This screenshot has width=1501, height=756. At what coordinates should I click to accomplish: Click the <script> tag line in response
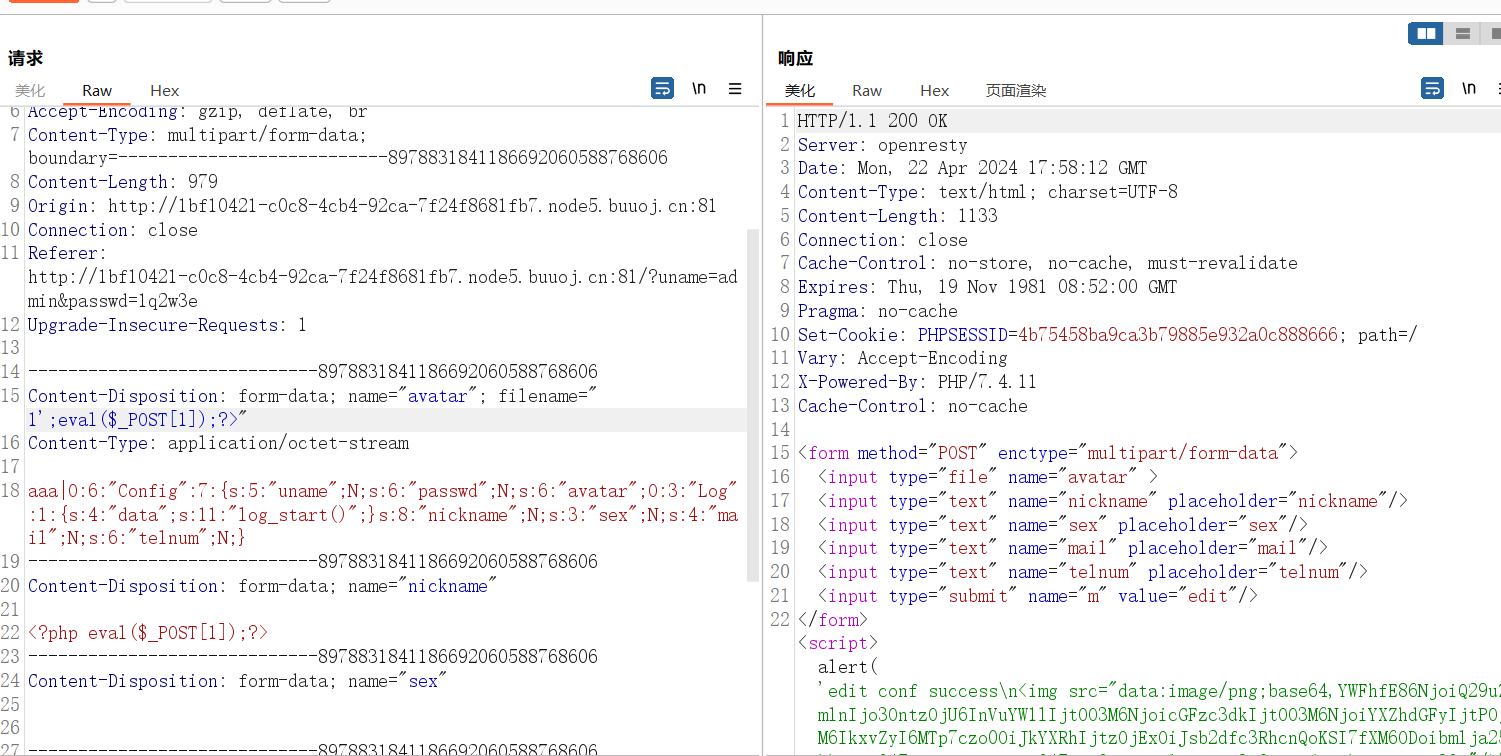[837, 643]
